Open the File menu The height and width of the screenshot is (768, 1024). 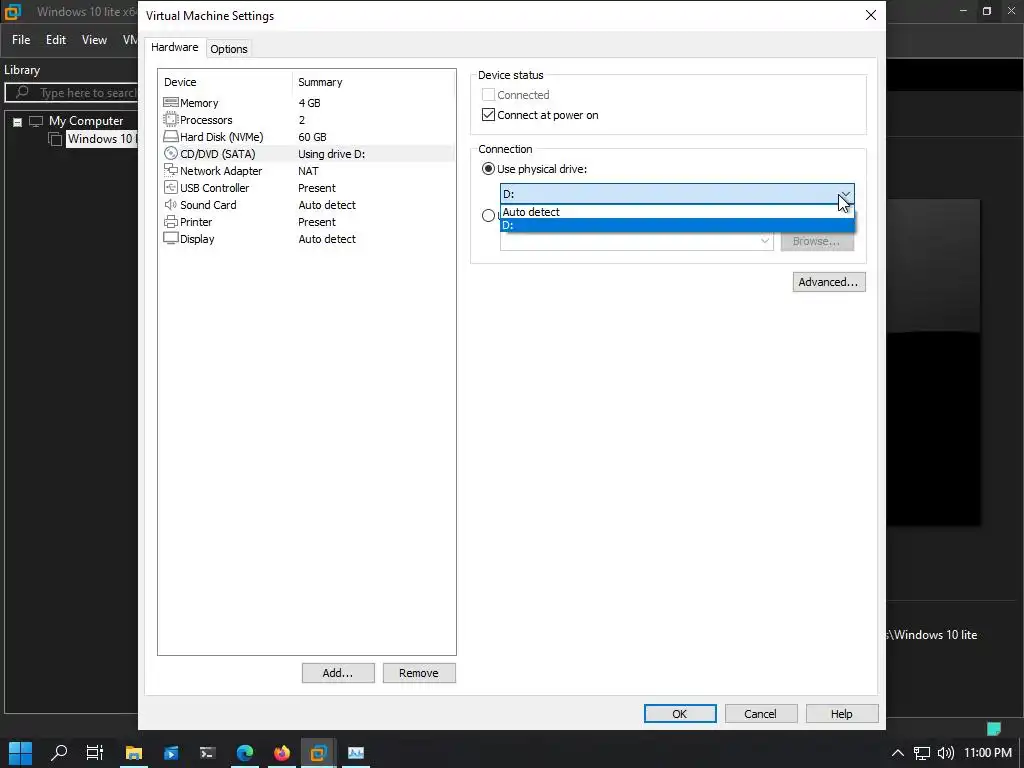pyautogui.click(x=21, y=40)
